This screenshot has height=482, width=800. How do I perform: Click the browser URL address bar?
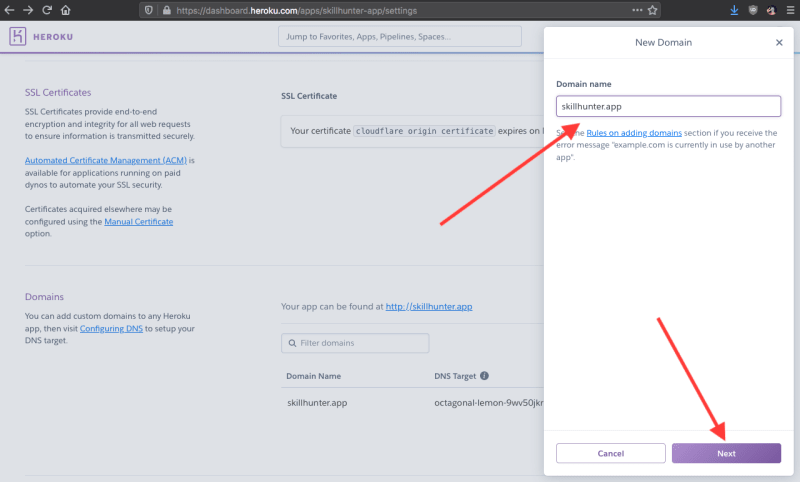pyautogui.click(x=400, y=10)
